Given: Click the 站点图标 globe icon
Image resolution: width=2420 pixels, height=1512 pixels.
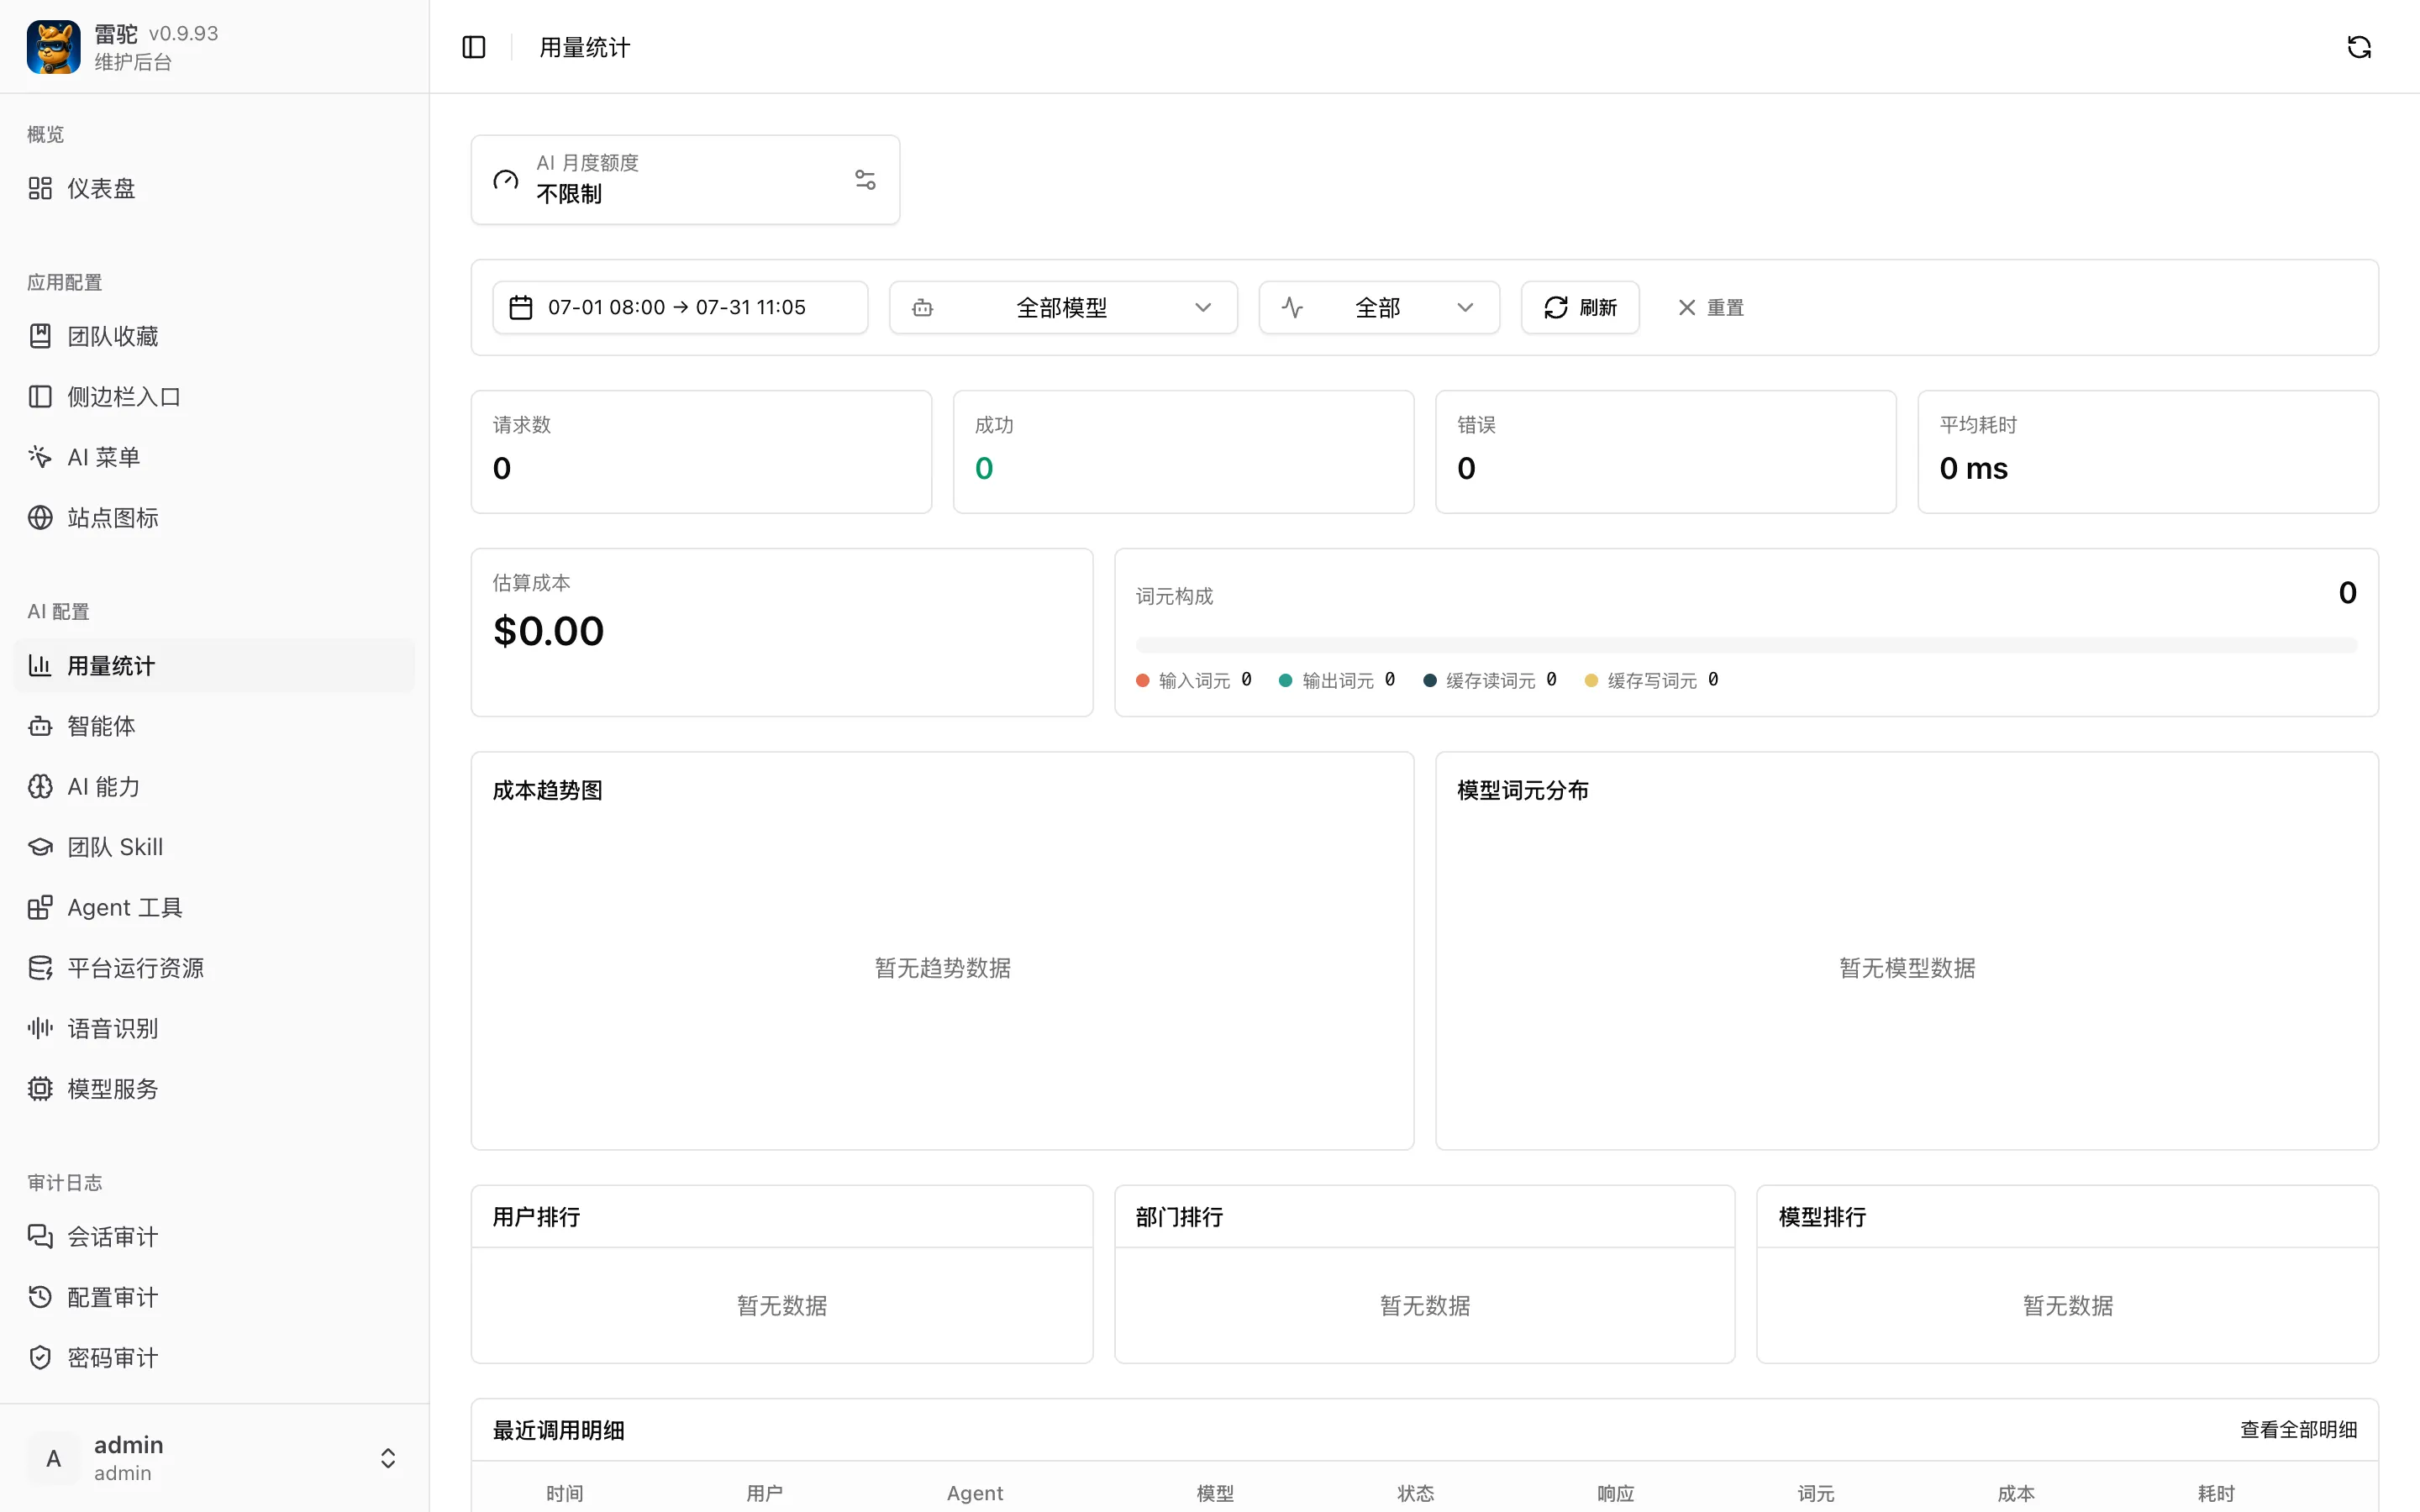Looking at the screenshot, I should (x=40, y=518).
